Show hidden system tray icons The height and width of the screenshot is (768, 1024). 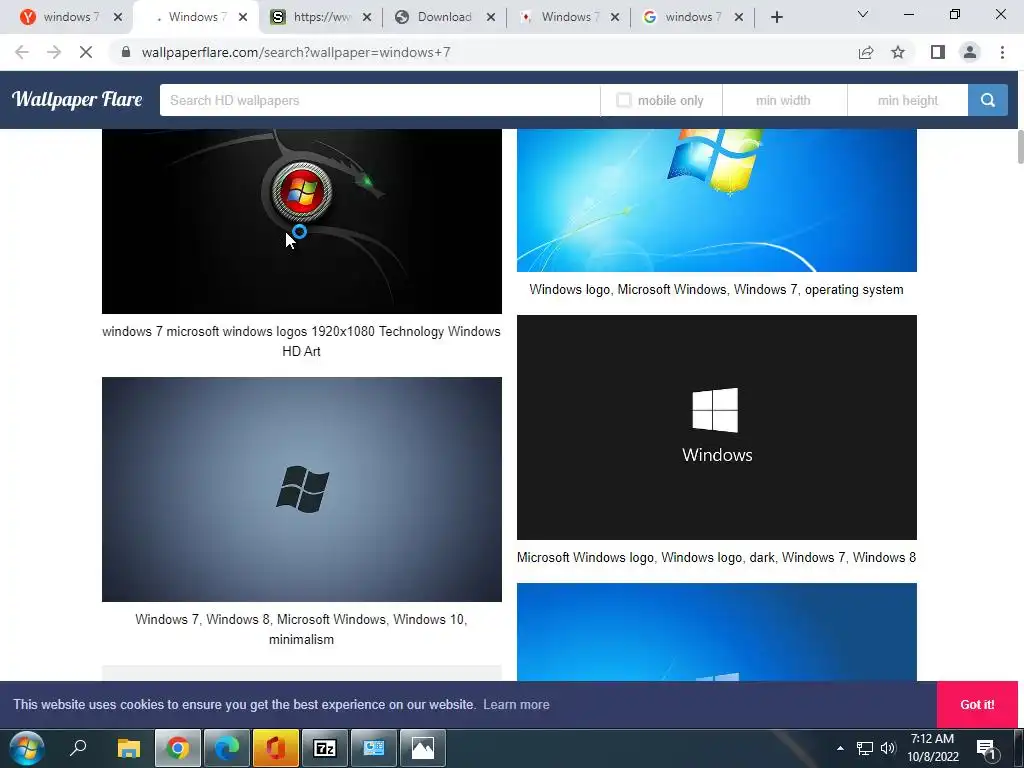[840, 748]
